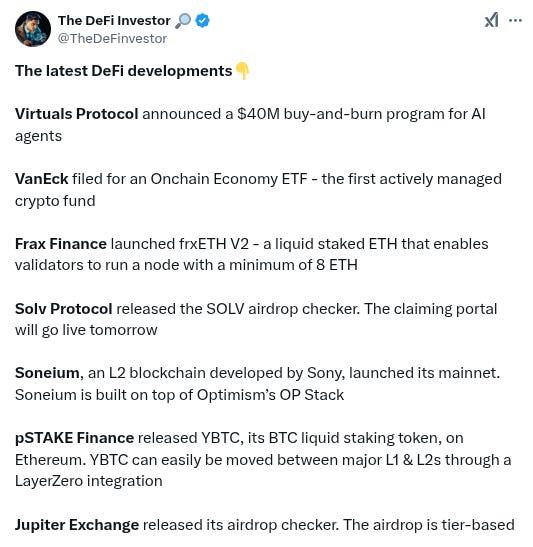Click the magnifying glass emoji by the name
Viewport: 533px width, 547px height.
point(183,21)
